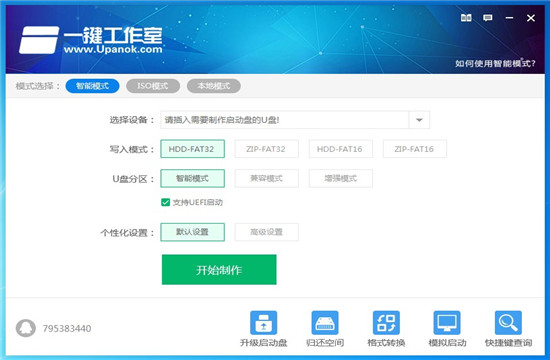Click the QQ contact avatar icon
550x360 pixels.
coord(26,328)
